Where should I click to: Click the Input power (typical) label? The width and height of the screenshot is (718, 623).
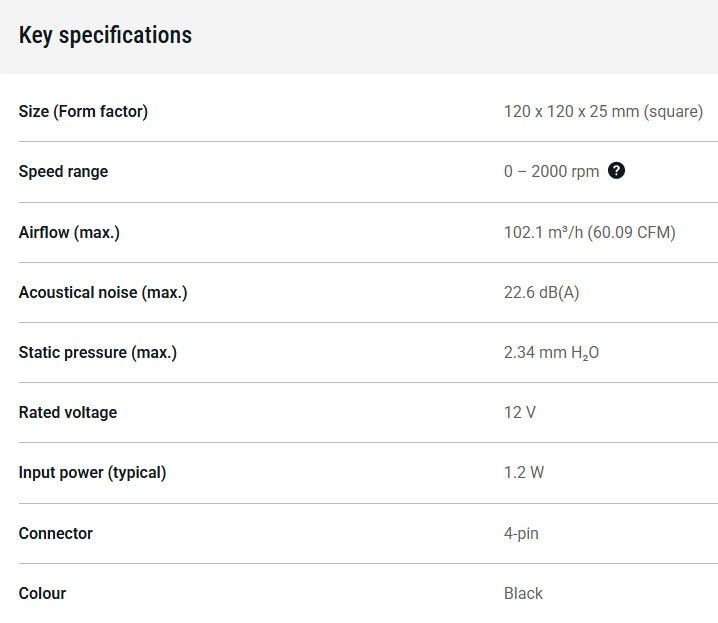click(92, 472)
